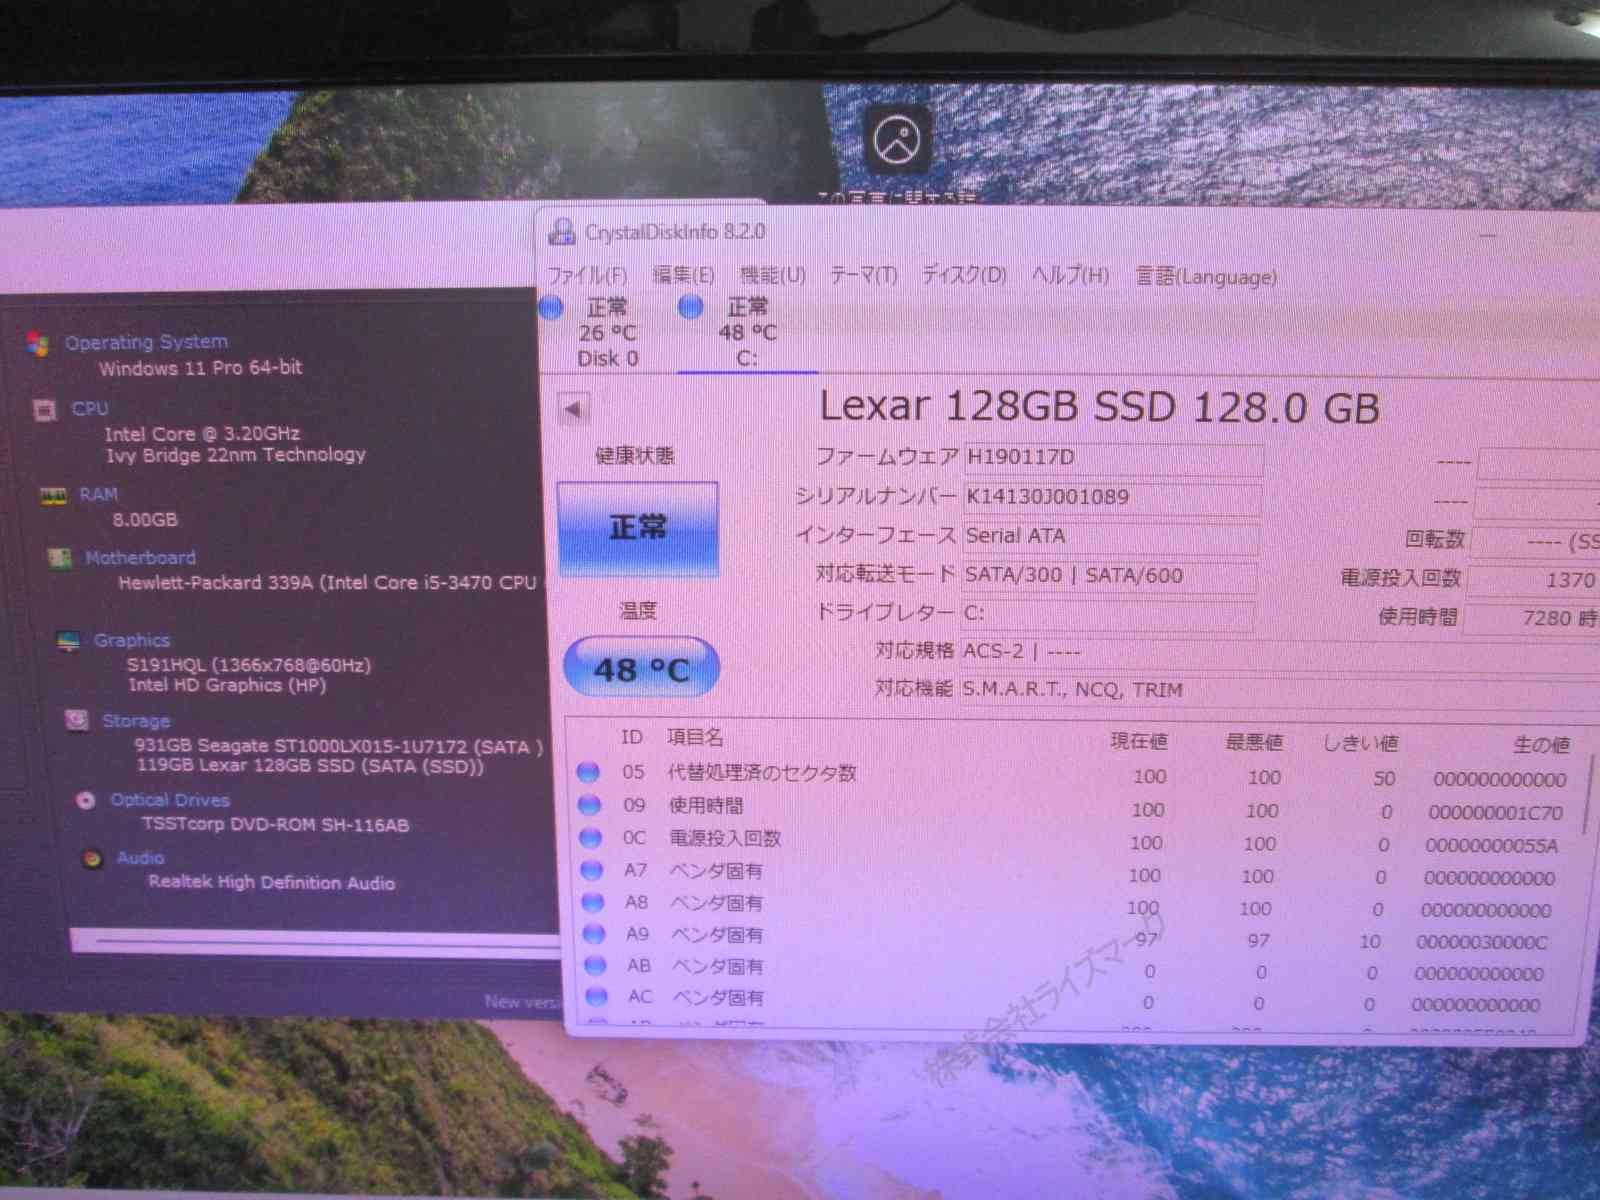This screenshot has width=1600, height=1200.
Task: Click the Motherboard icon in Speccy
Action: 60,558
